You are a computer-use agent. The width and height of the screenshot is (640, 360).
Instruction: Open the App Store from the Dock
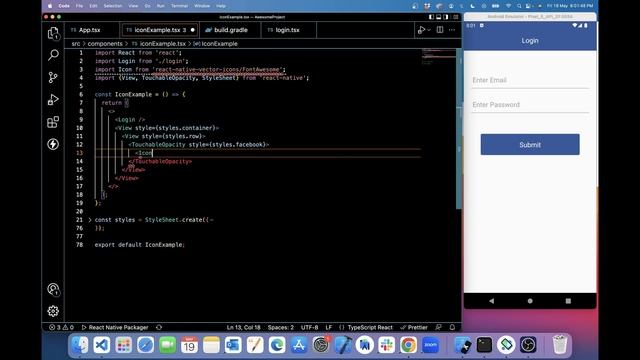[x=299, y=345]
